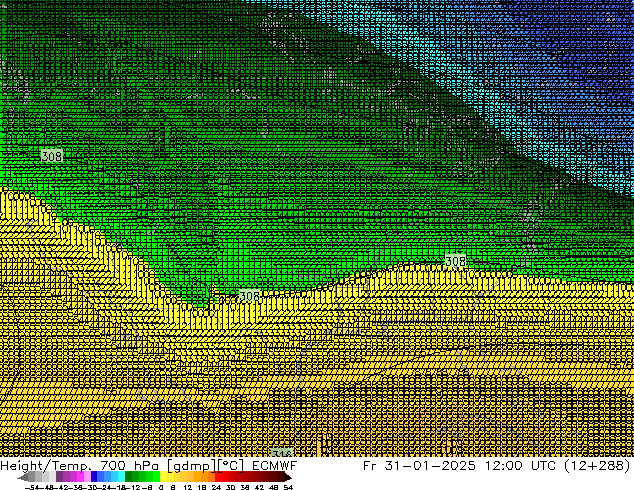Click the gray left arrow end of the color bar
The width and height of the screenshot is (634, 490).
(23, 476)
